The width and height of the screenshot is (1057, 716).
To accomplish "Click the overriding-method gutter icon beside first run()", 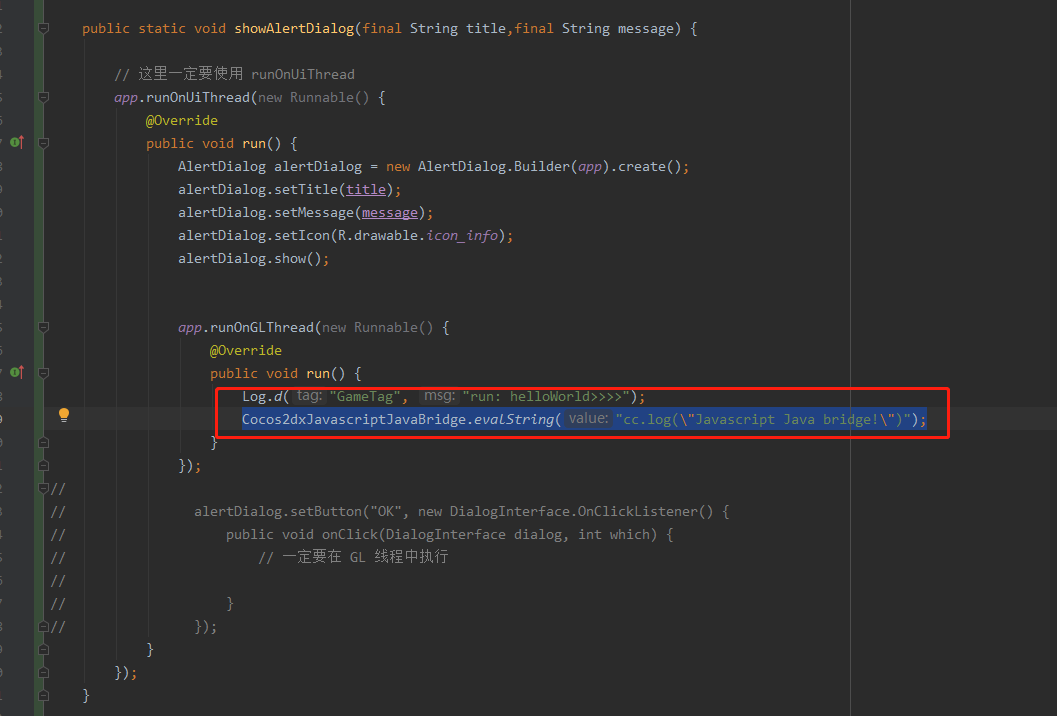I will click(x=16, y=143).
